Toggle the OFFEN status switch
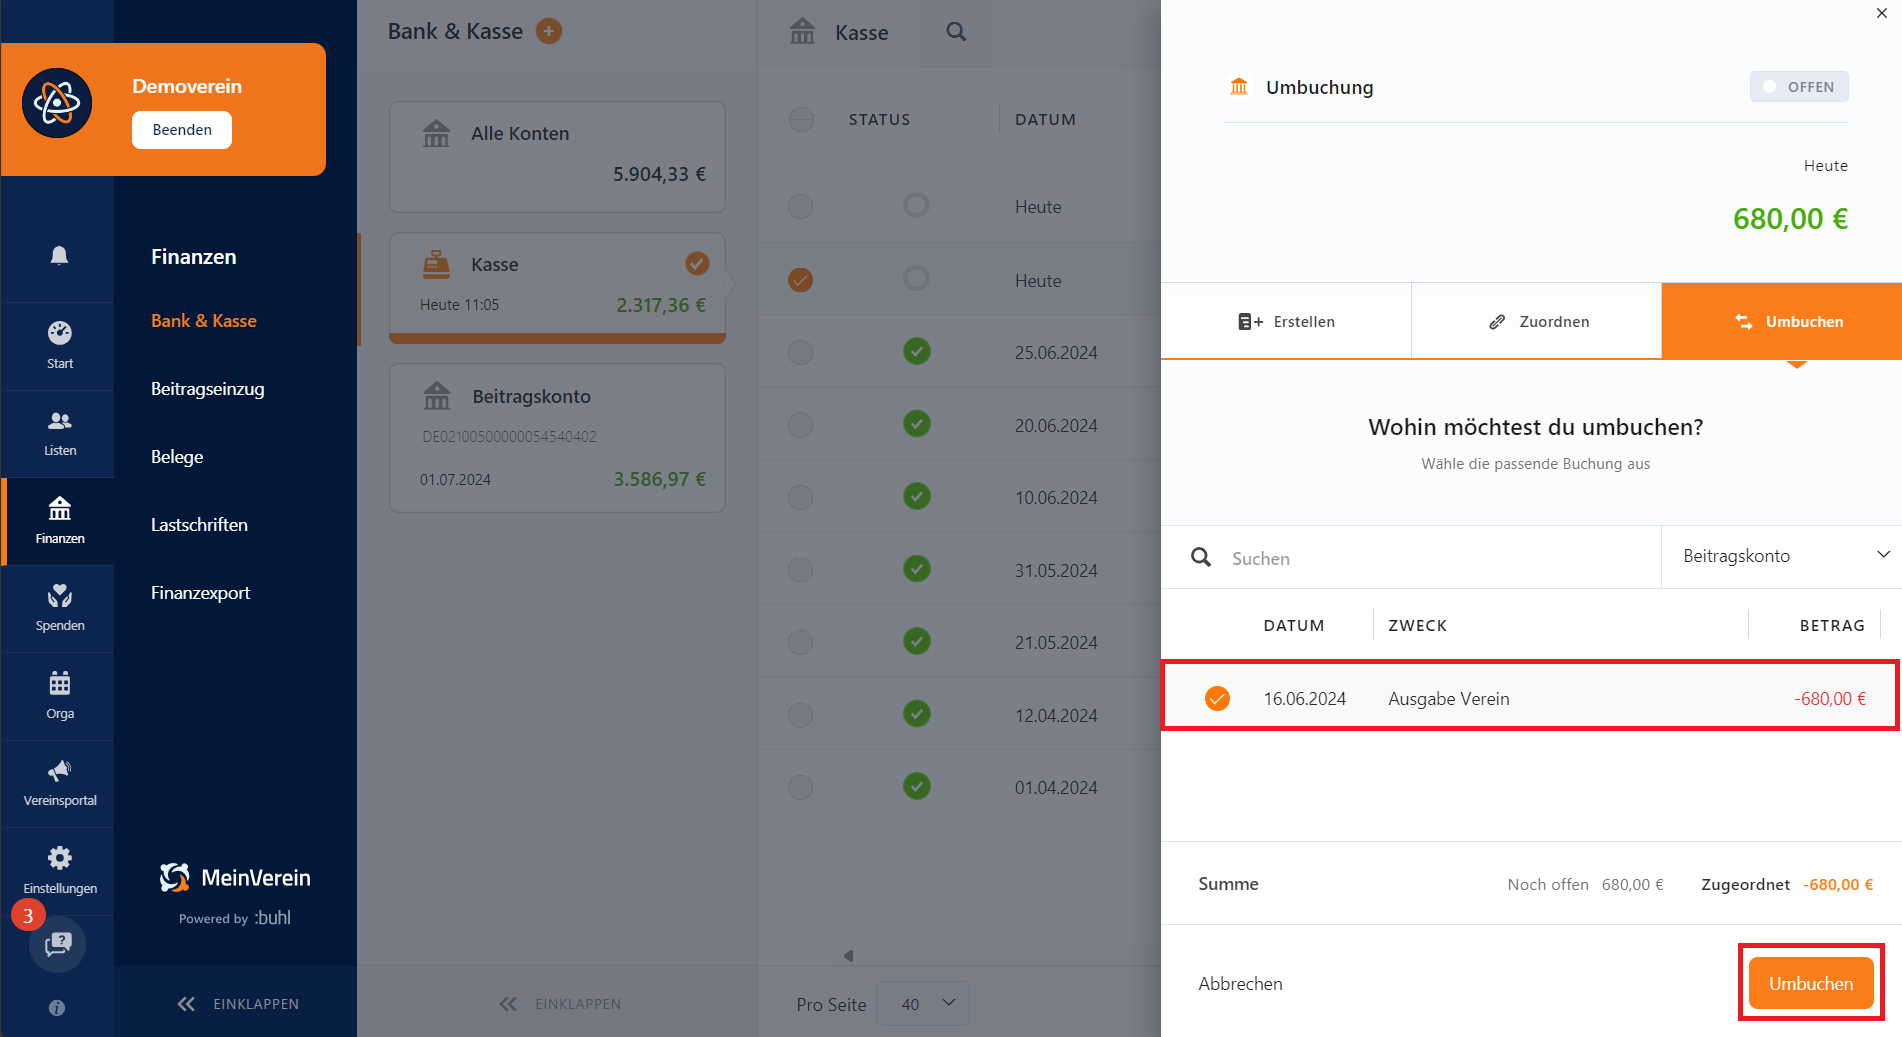This screenshot has height=1037, width=1902. (x=1798, y=87)
